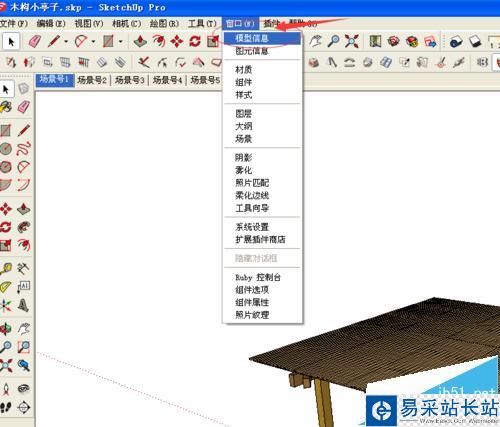Screen dimensions: 500x427
Task: Select the Push/Pull tool in top toolbar
Action: click(140, 41)
